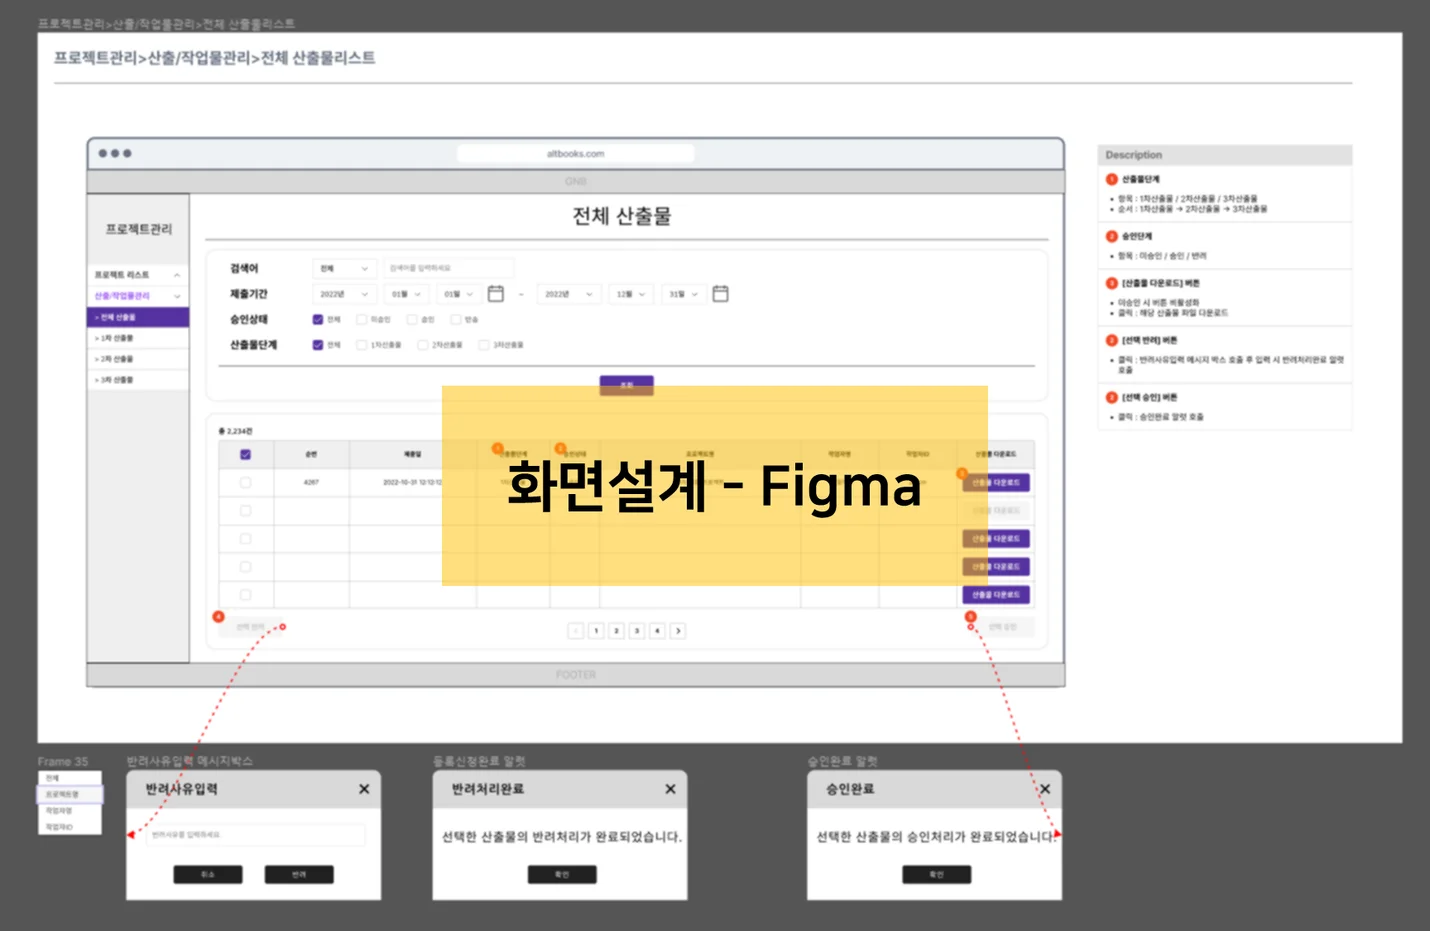This screenshot has height=931, width=1430.
Task: Close the 반려처리완료 alert with X
Action: pyautogui.click(x=670, y=789)
